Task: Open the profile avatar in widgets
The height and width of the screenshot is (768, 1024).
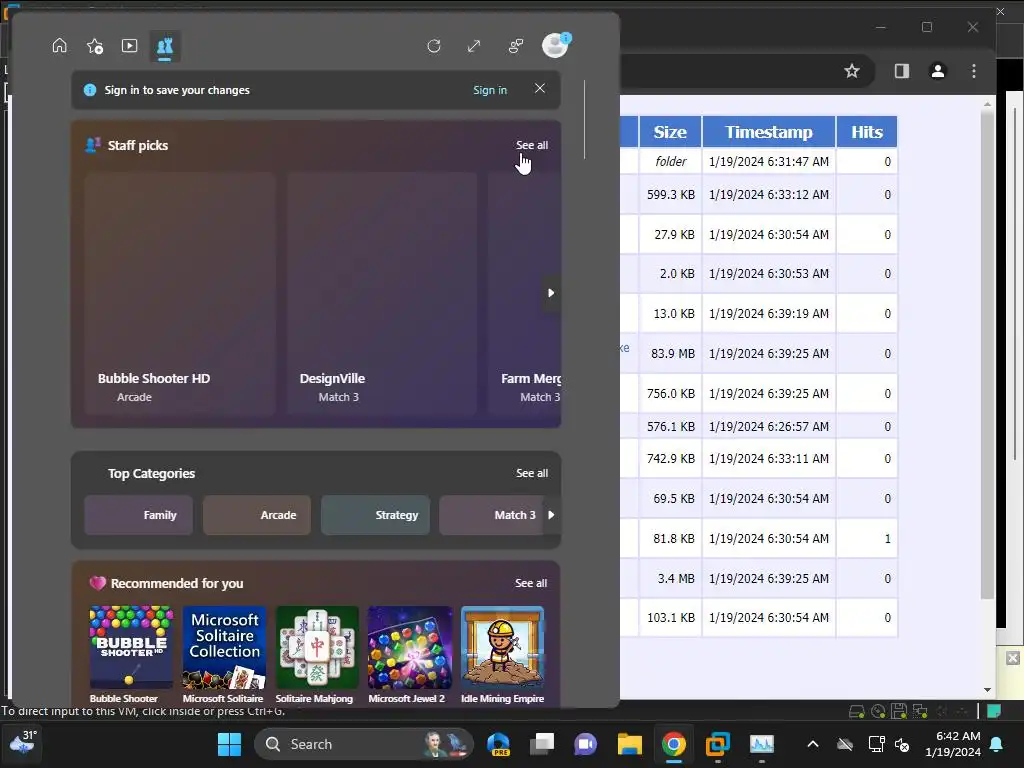Action: click(x=555, y=45)
